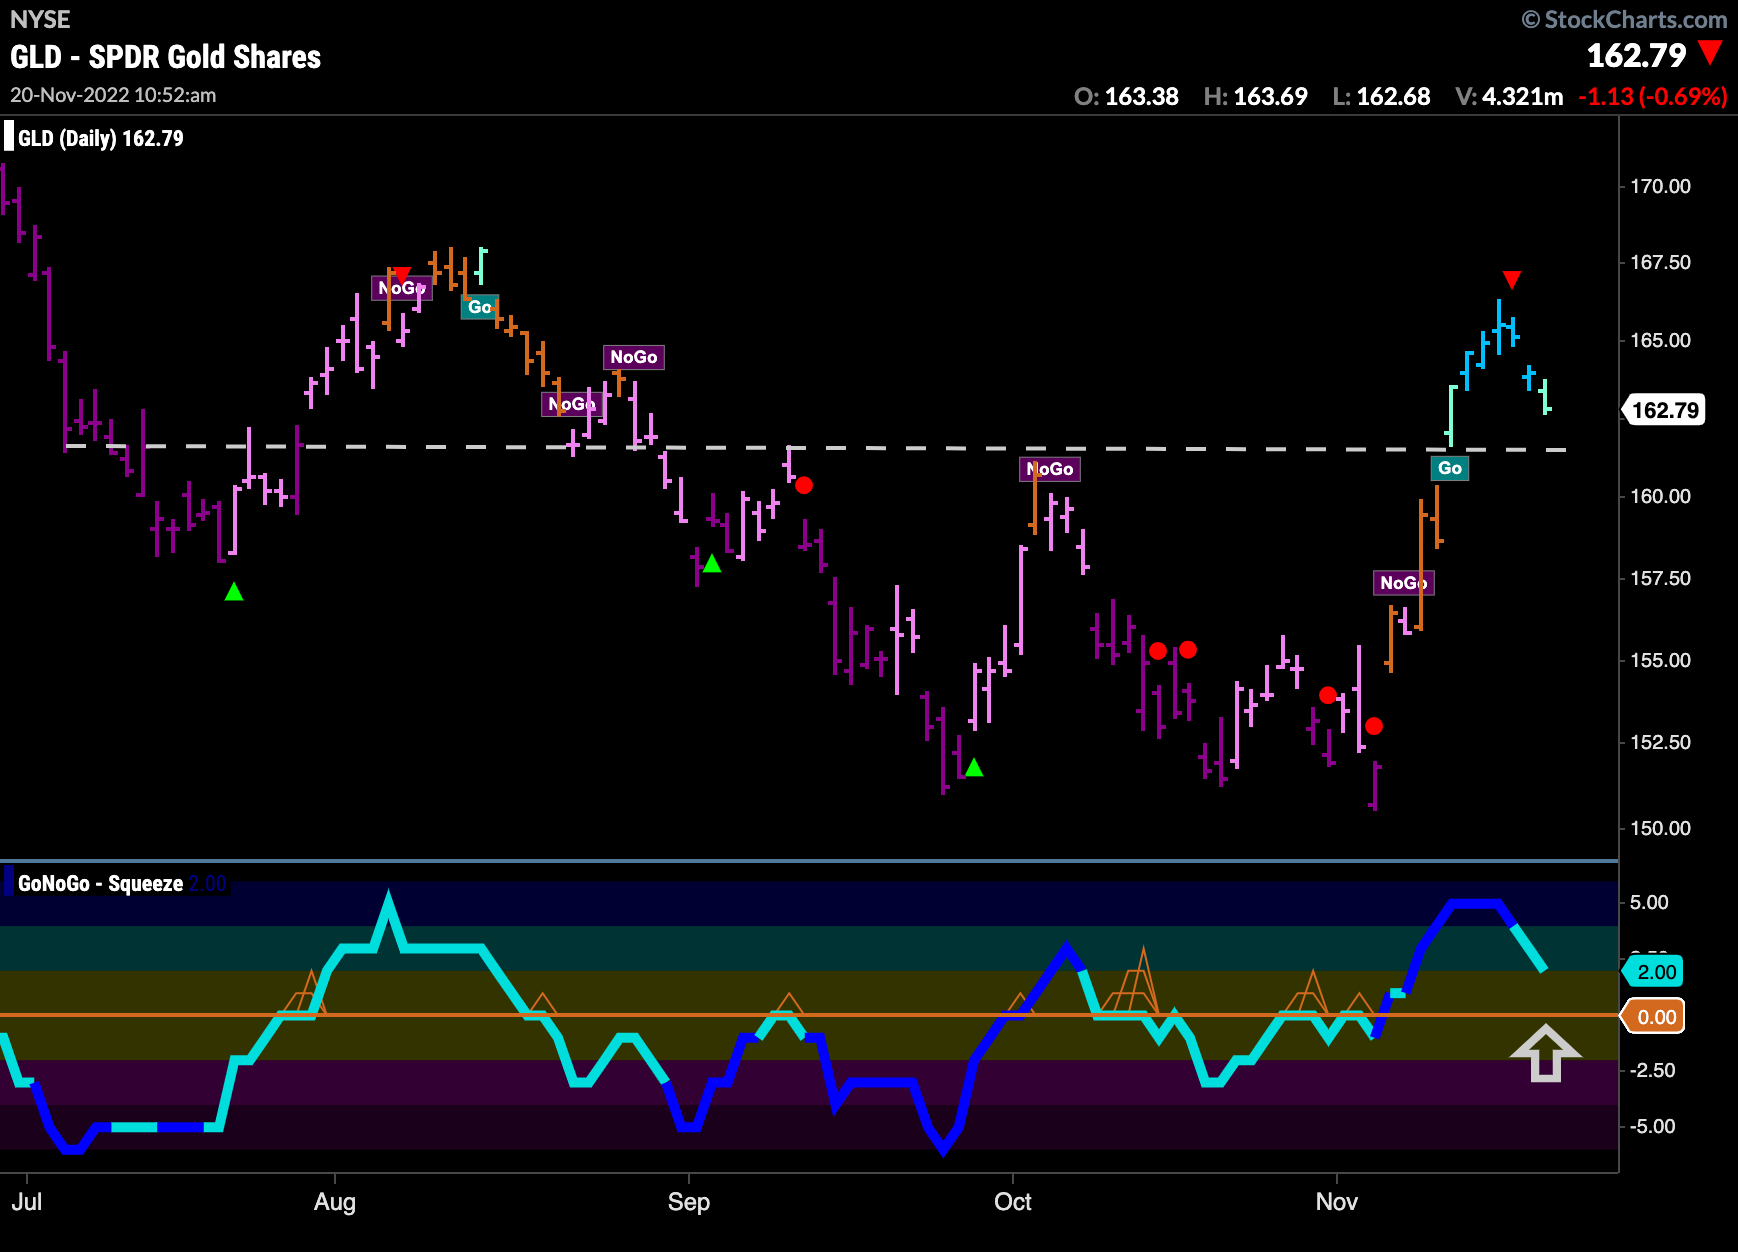Screen dimensions: 1738x1252
Task: Click the GLD (Daily) 162.79 legend label
Action: point(101,139)
